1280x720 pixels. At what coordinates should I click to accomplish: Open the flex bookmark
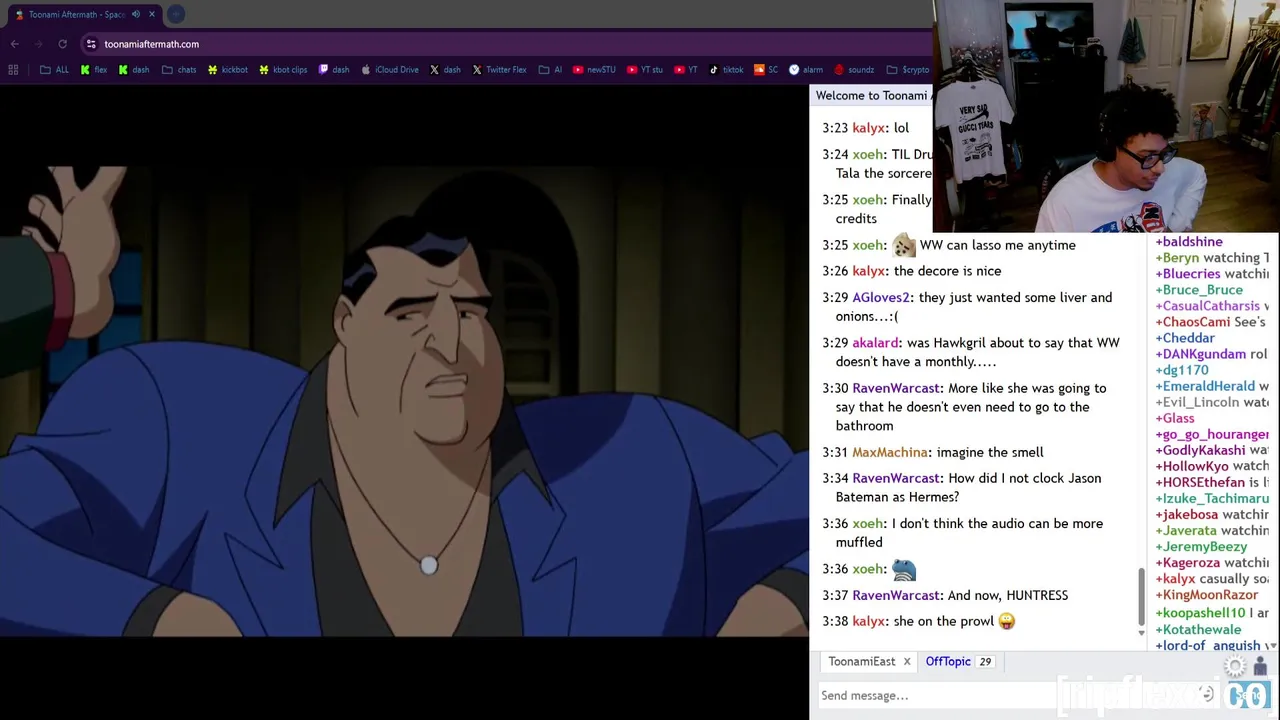point(94,70)
